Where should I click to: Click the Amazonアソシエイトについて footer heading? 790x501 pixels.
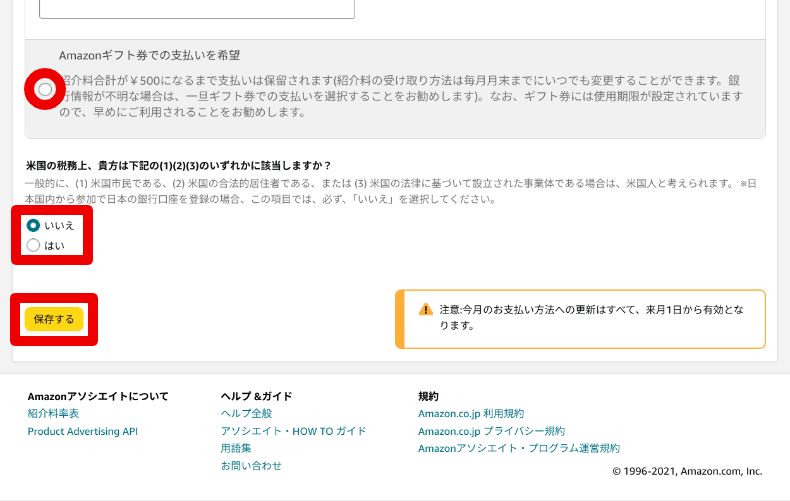point(98,396)
